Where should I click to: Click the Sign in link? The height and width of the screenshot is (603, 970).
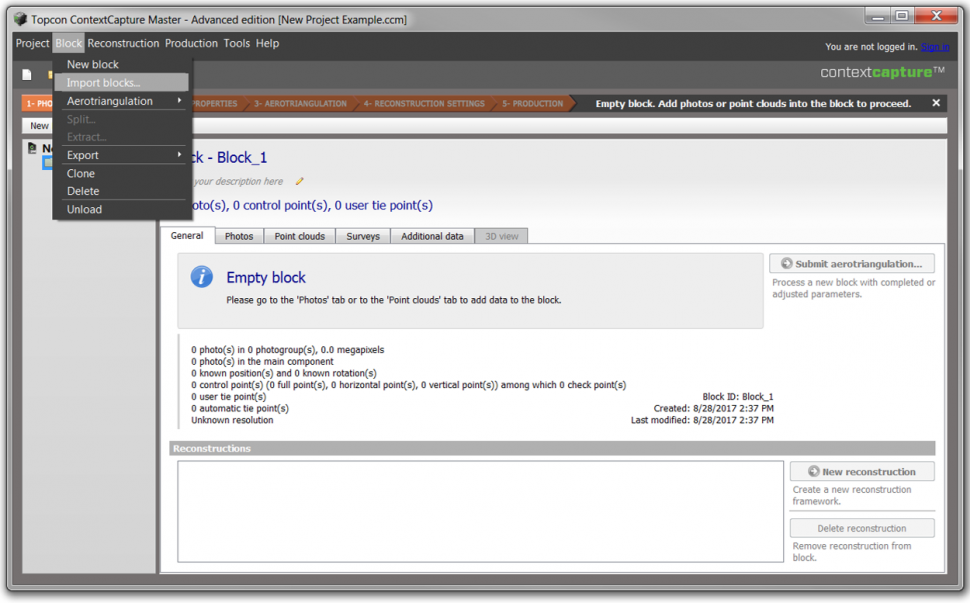935,47
